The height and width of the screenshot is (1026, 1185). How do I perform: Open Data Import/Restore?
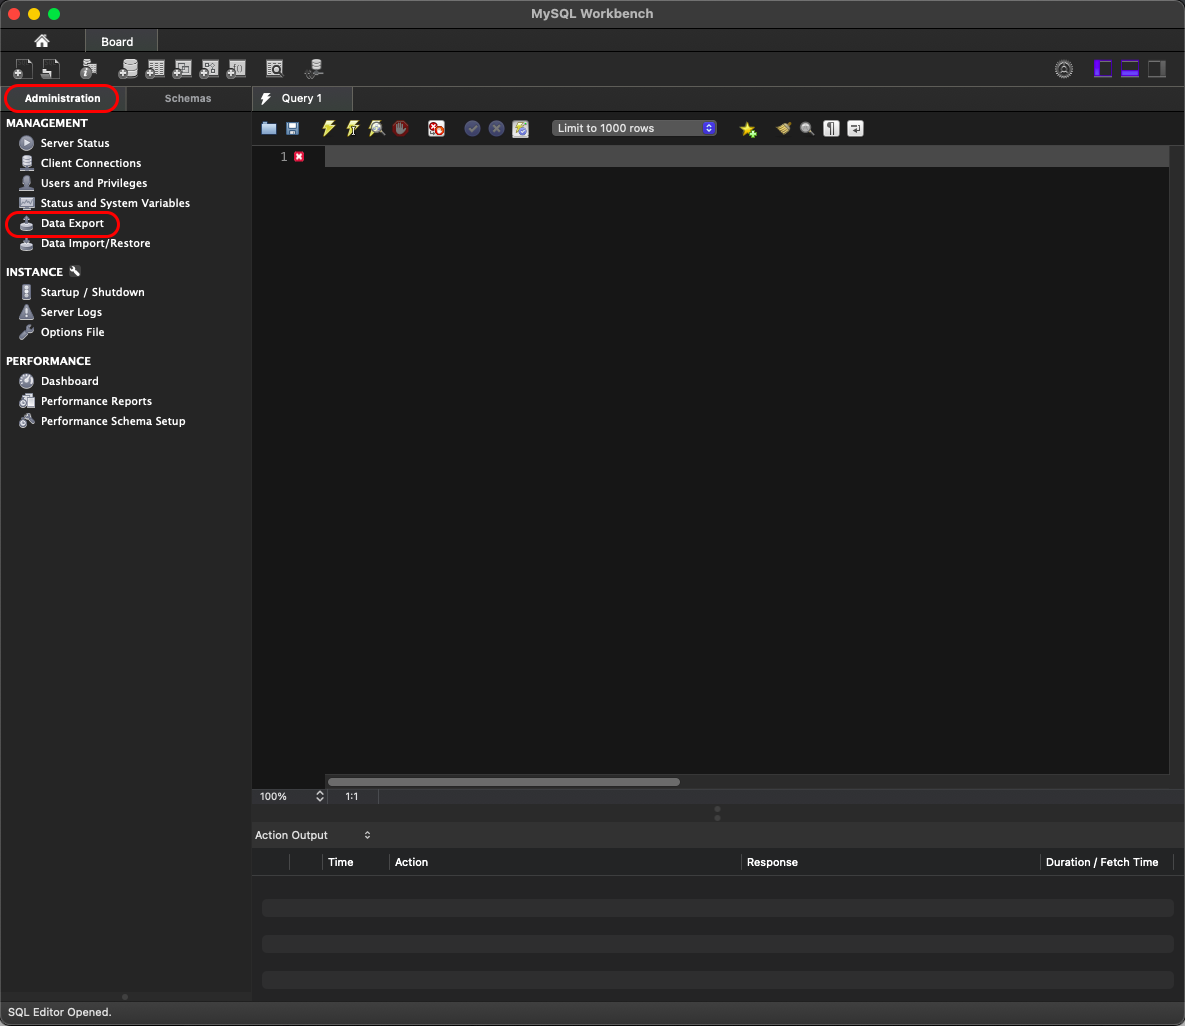[x=95, y=243]
